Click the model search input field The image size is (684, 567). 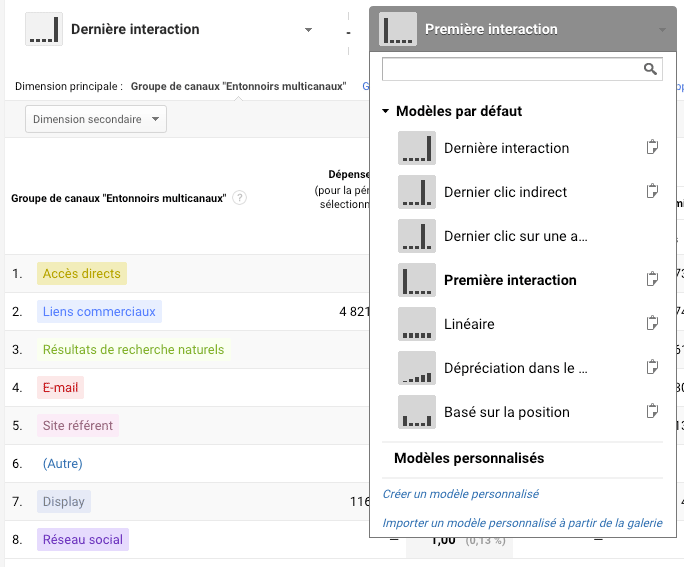(x=512, y=69)
